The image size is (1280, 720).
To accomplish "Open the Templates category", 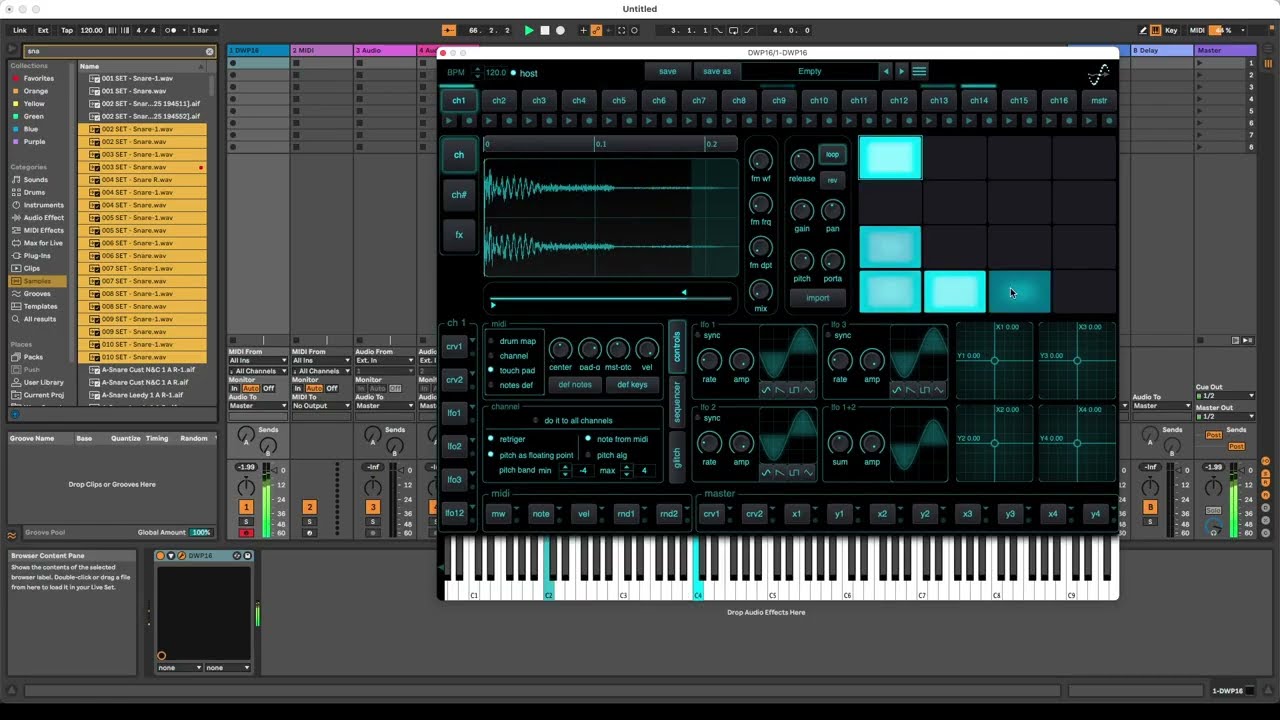I will click(40, 306).
